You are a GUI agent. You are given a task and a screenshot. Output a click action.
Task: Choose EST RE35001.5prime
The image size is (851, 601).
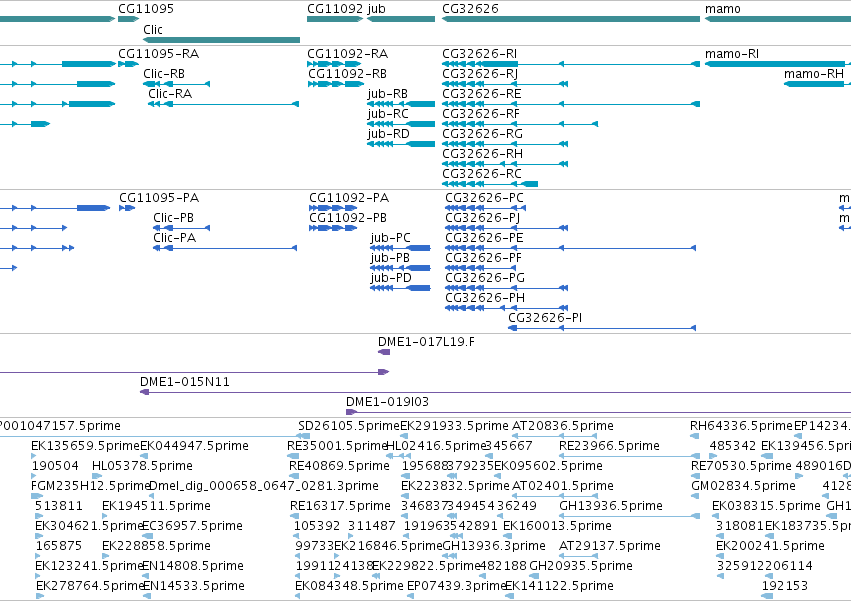point(336,446)
